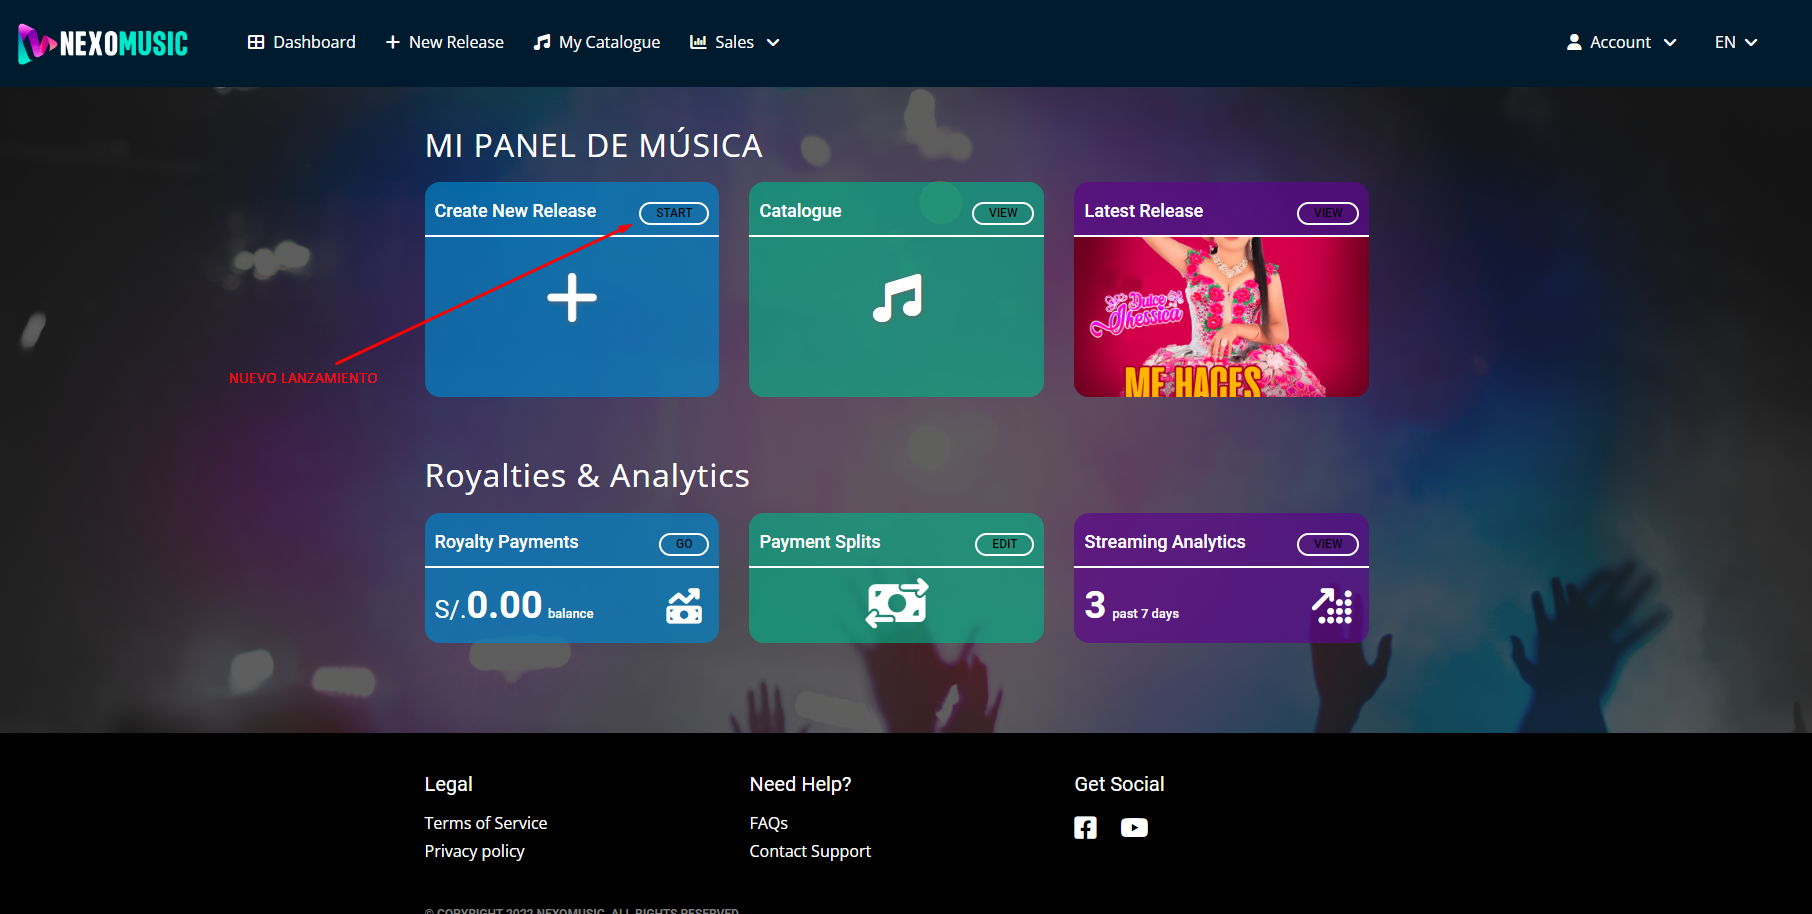Image resolution: width=1812 pixels, height=914 pixels.
Task: Click the plus icon in Create New Release card
Action: coord(572,298)
